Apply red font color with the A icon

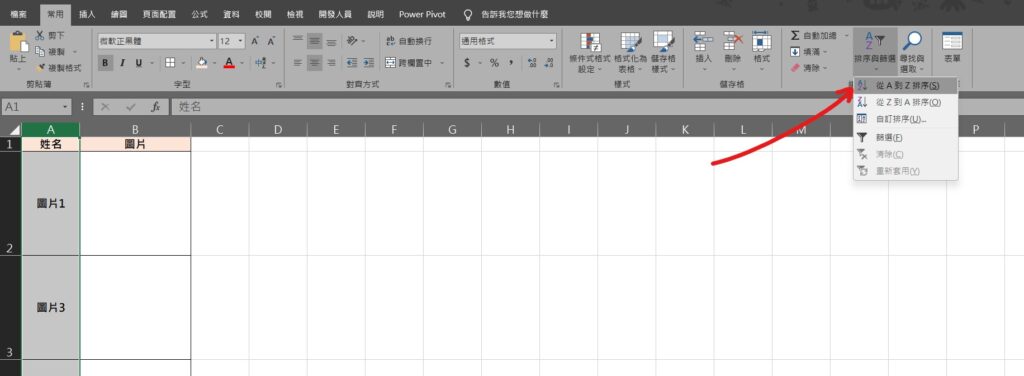tap(229, 63)
